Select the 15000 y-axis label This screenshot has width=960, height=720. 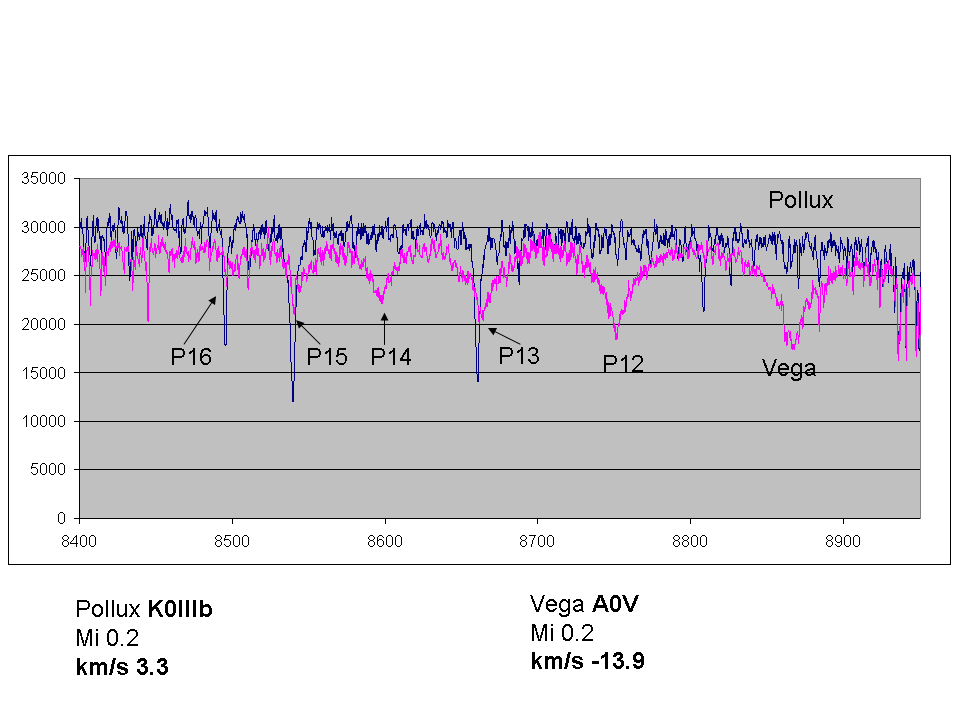(x=43, y=373)
